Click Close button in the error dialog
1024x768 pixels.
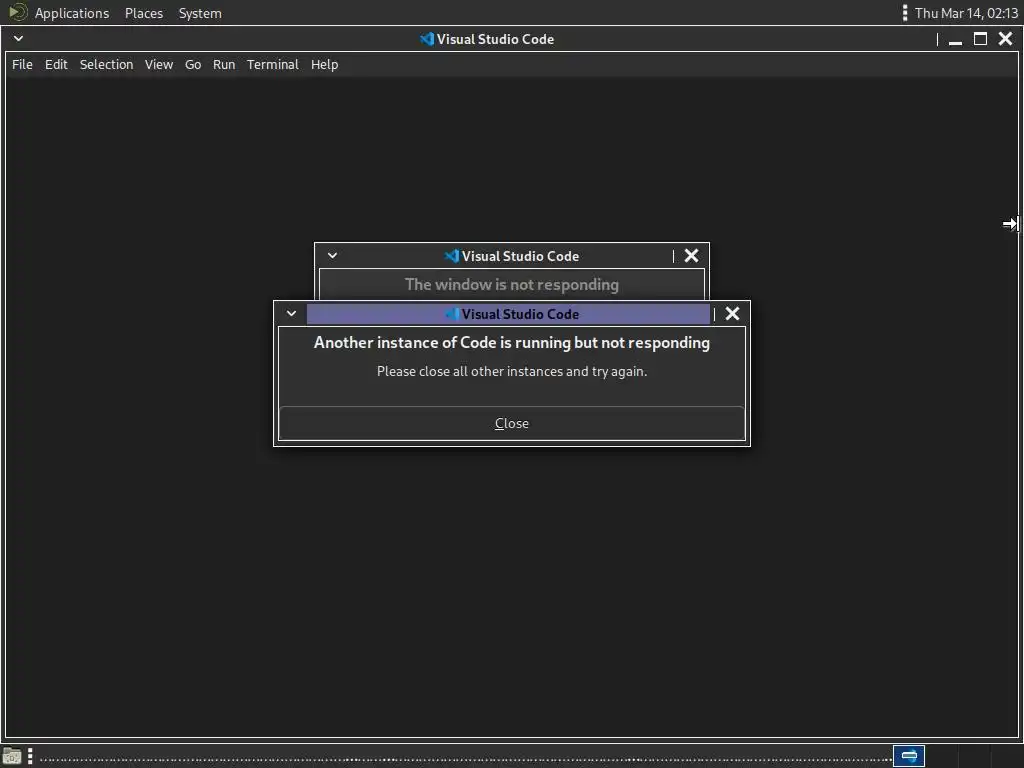[512, 423]
